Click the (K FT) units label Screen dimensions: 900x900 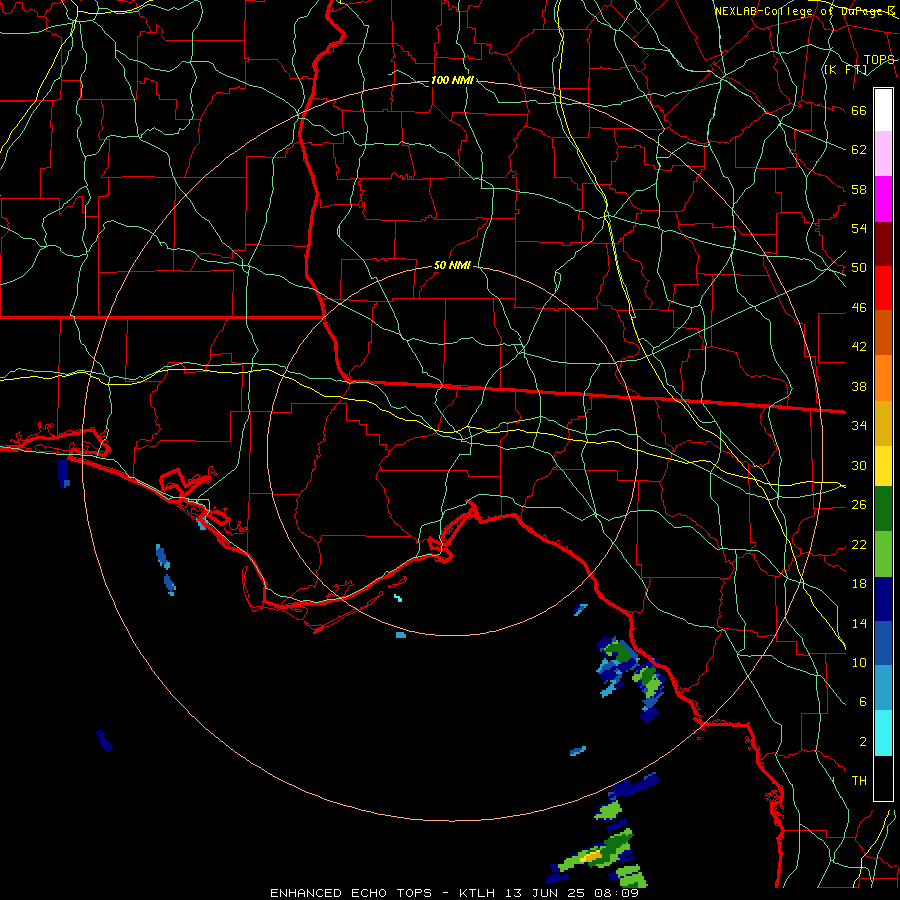(x=845, y=70)
